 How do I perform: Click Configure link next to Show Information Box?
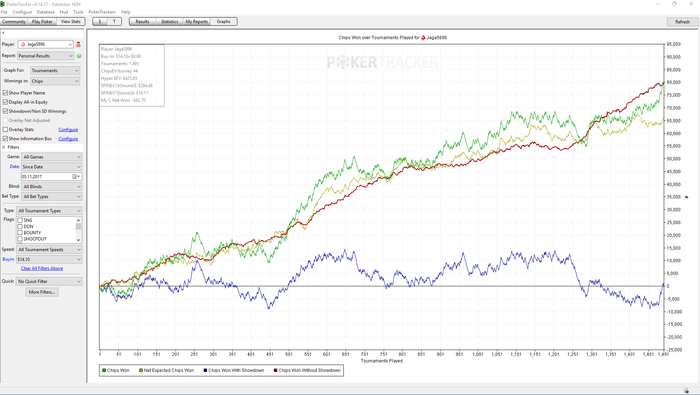click(x=68, y=139)
